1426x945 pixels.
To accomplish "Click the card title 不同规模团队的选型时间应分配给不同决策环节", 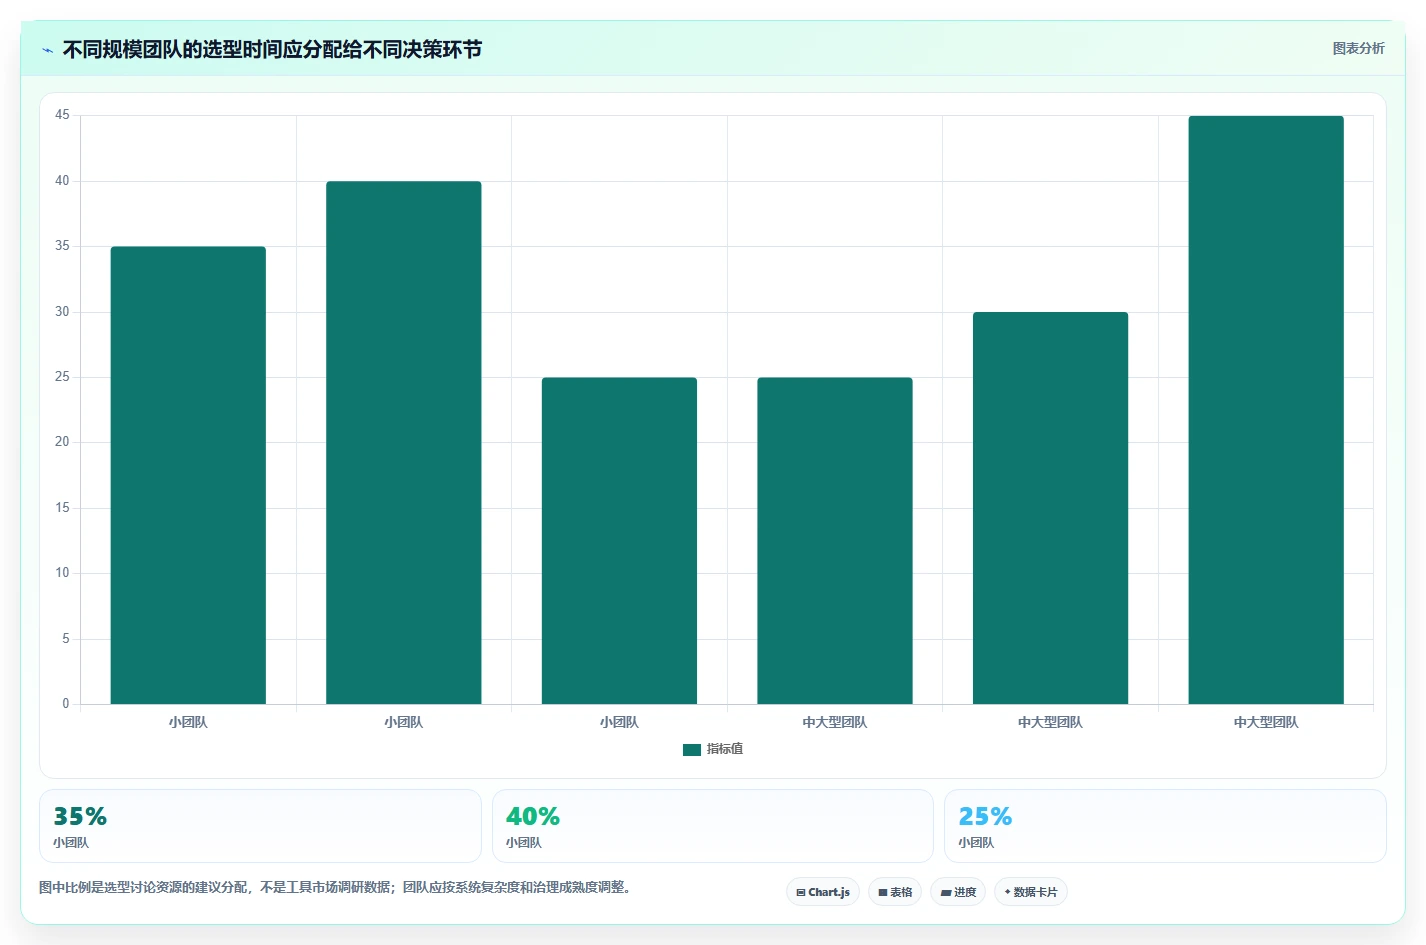I will coord(272,50).
